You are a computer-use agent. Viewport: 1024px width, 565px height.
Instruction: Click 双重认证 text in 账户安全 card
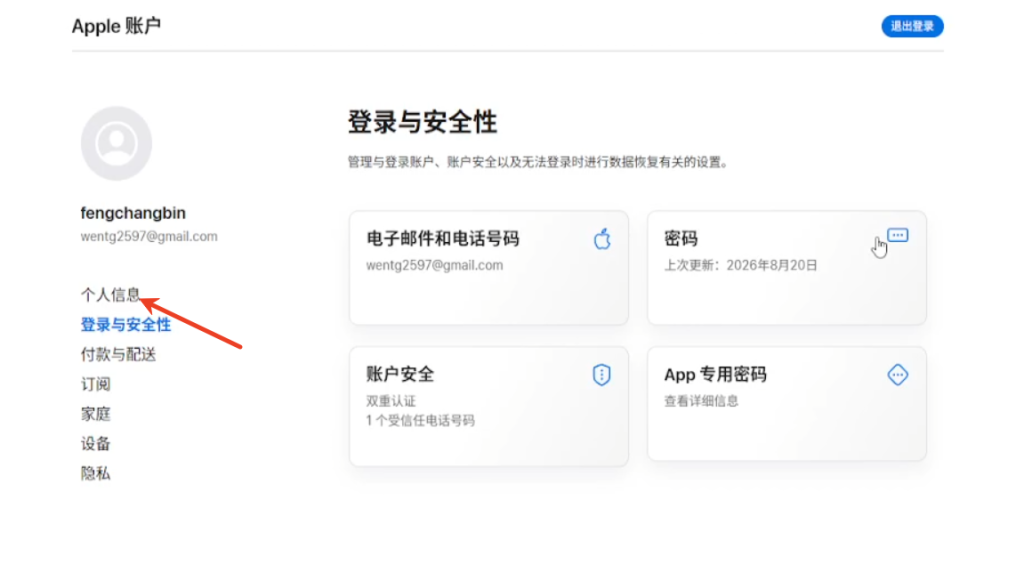[x=391, y=401]
